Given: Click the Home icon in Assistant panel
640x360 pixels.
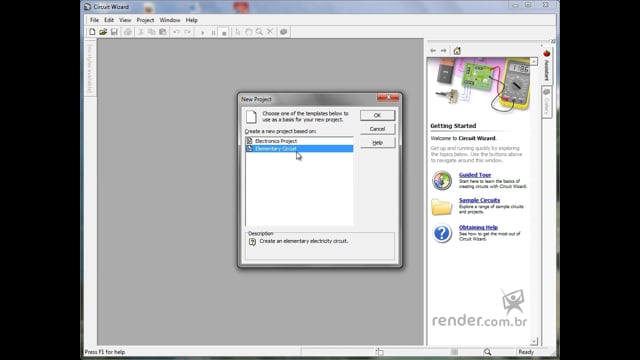Looking at the screenshot, I should tap(457, 51).
